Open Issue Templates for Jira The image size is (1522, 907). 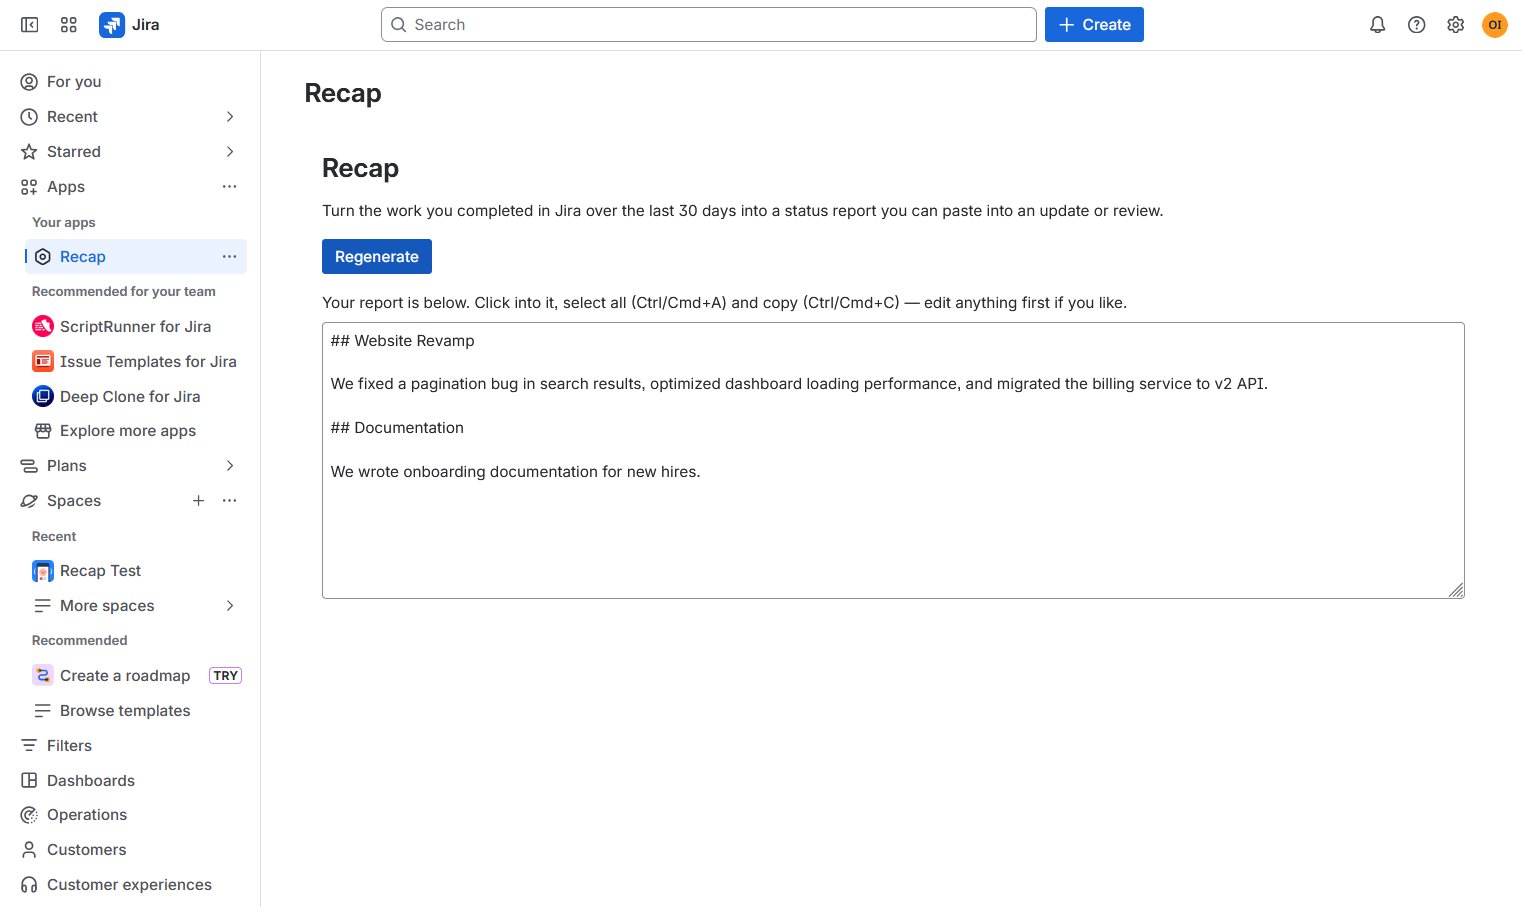[x=136, y=362]
